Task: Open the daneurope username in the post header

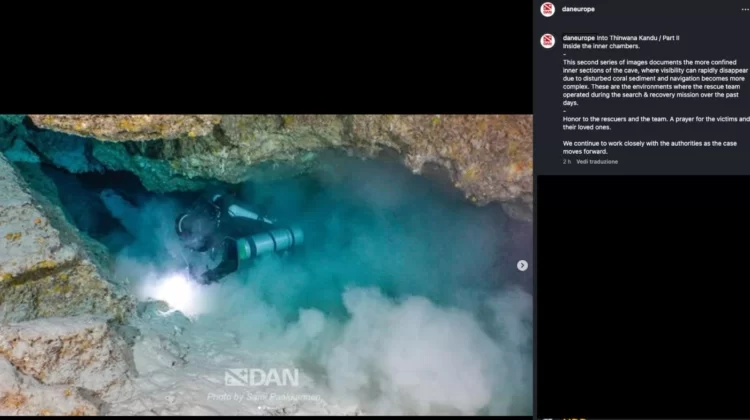Action: point(578,9)
